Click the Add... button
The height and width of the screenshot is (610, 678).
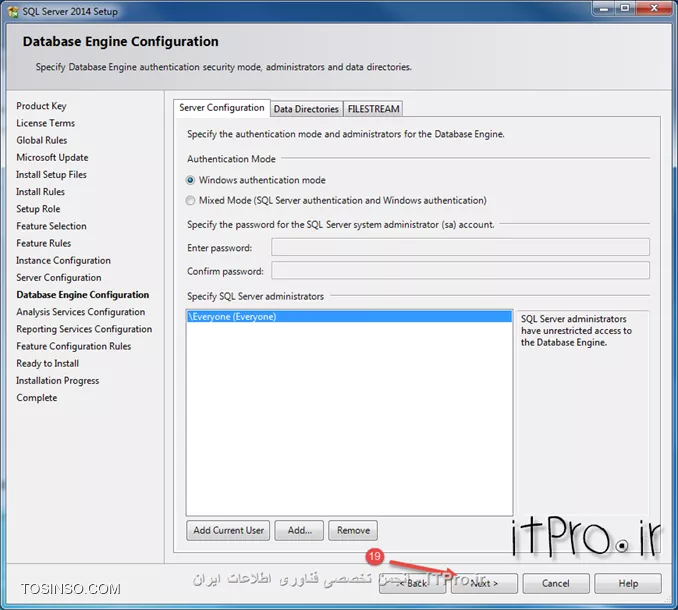pos(299,530)
